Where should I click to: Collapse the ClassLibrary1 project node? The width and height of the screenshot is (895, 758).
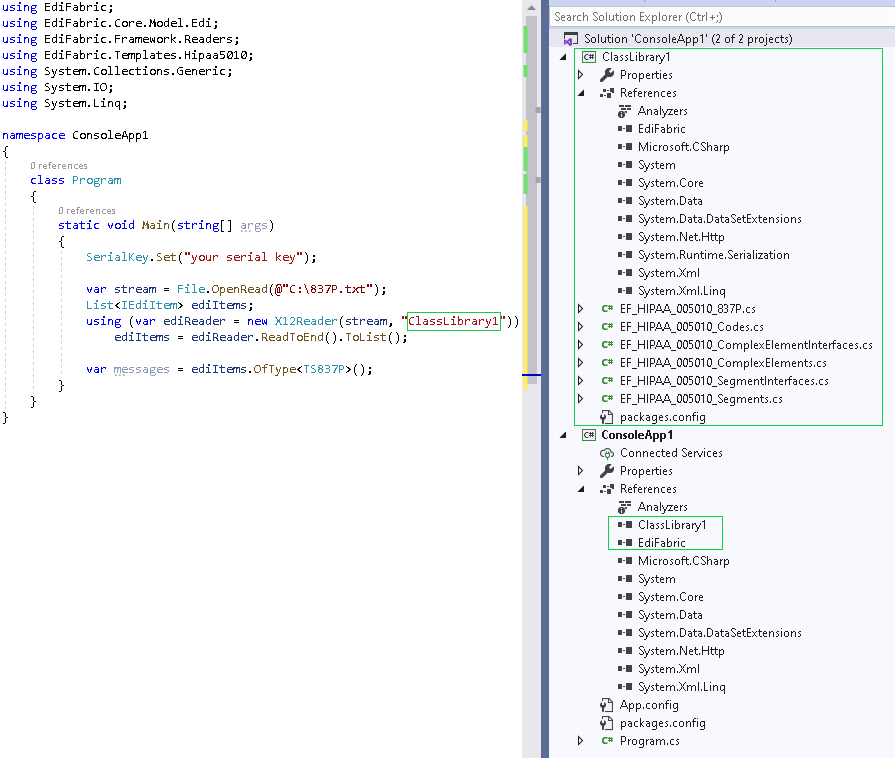pos(563,57)
